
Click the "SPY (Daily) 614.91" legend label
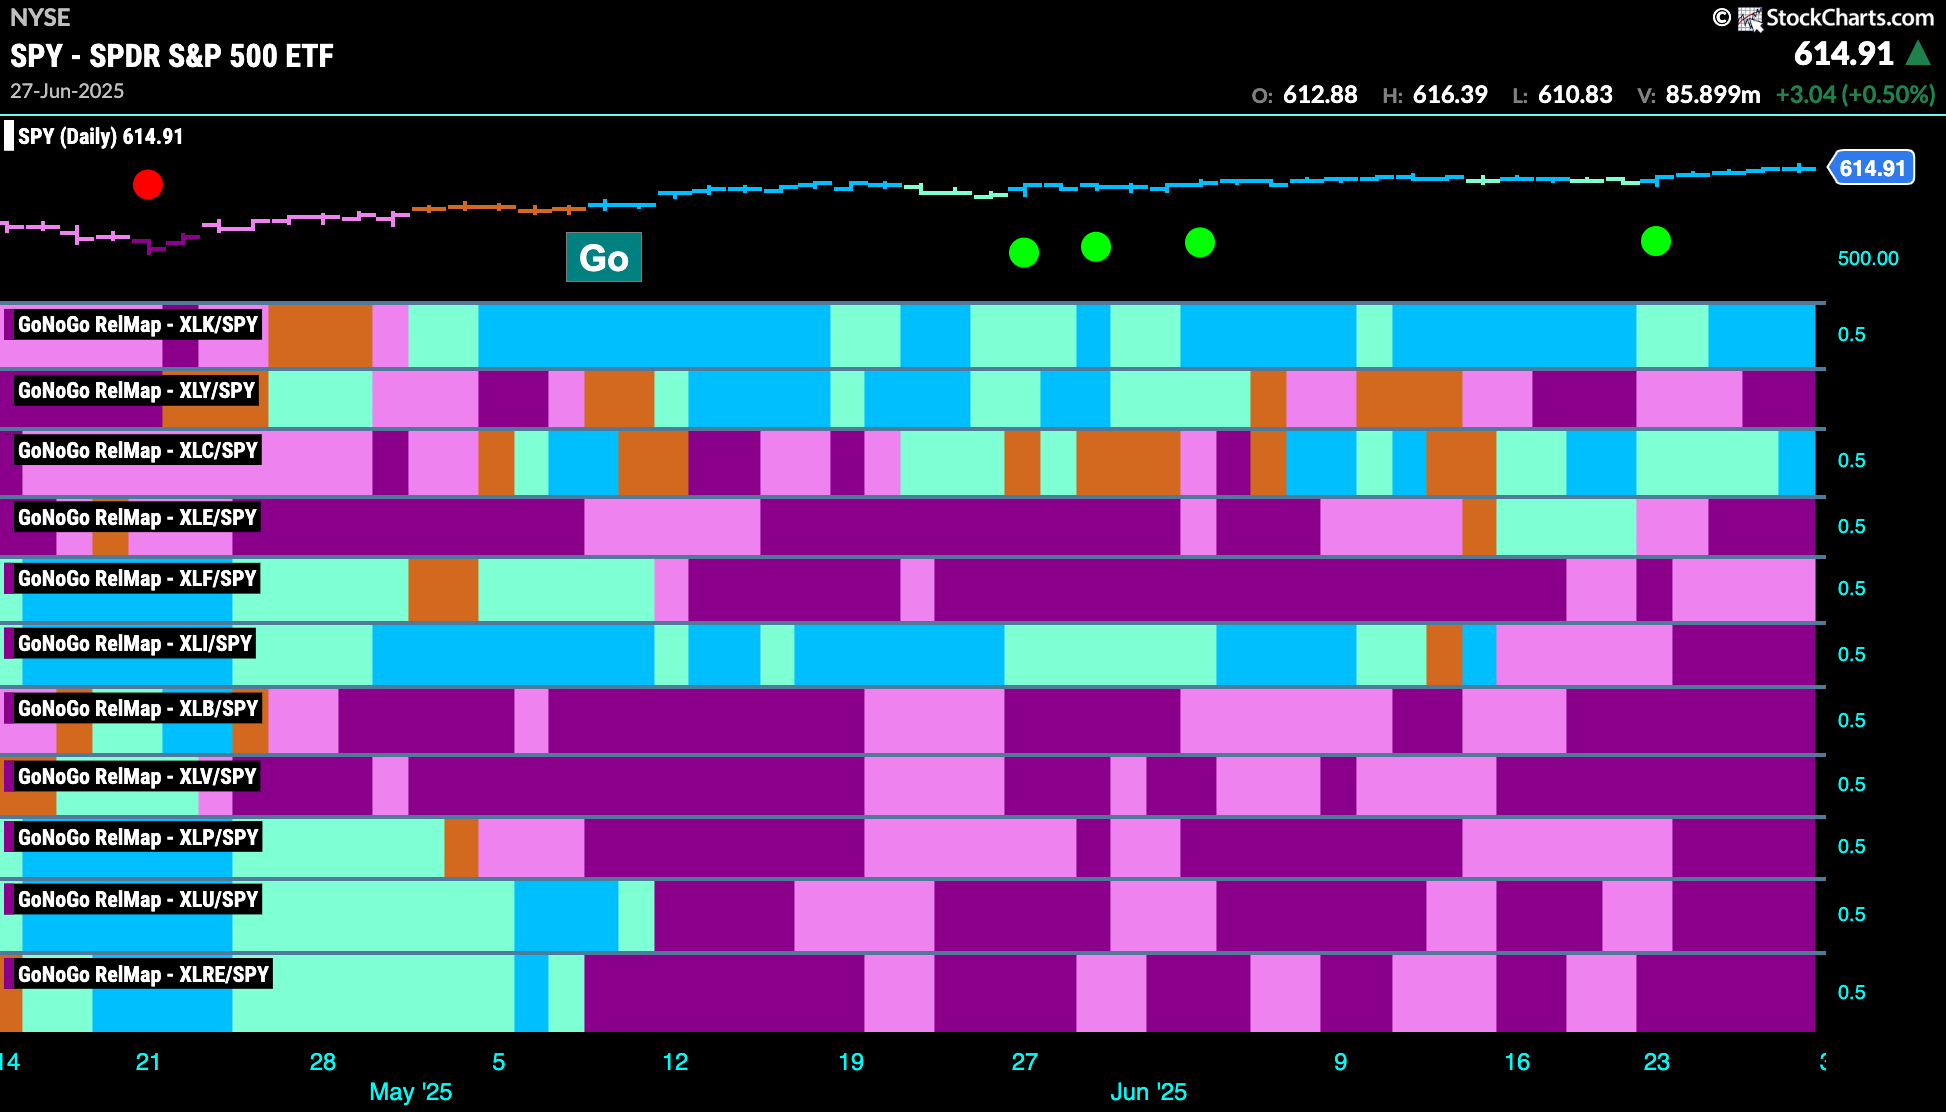(100, 137)
